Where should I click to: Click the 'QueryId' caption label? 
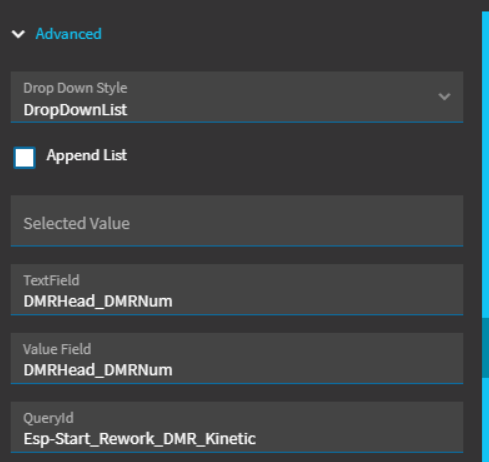pyautogui.click(x=48, y=418)
